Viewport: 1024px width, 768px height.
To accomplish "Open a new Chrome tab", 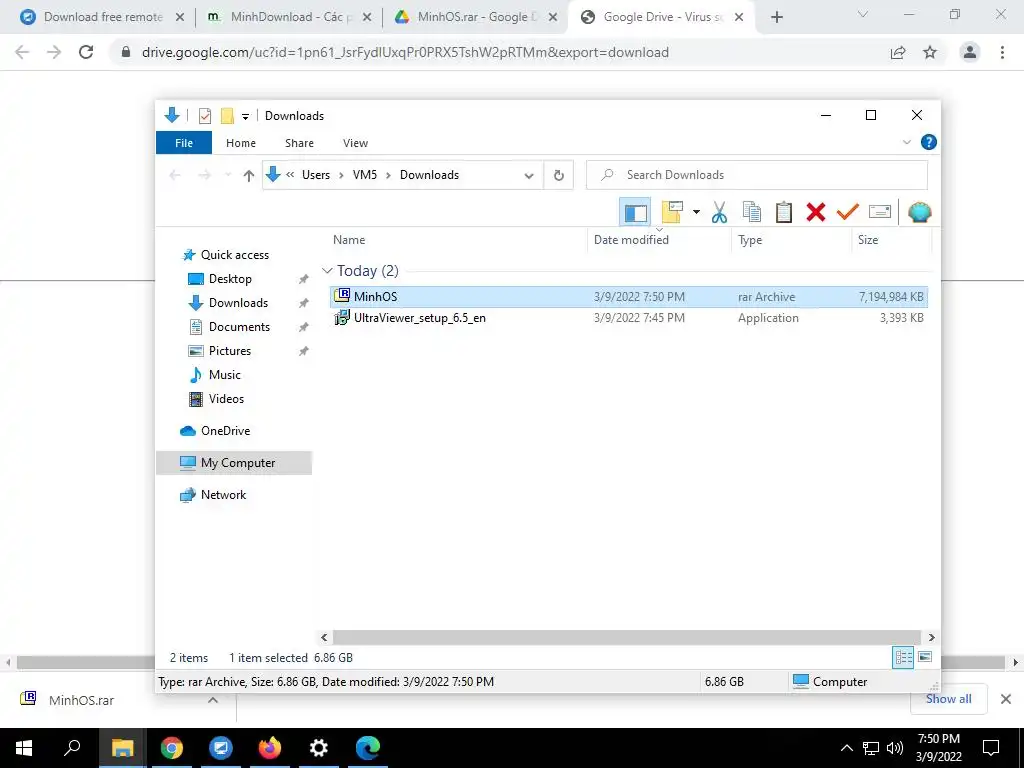I will tap(776, 18).
